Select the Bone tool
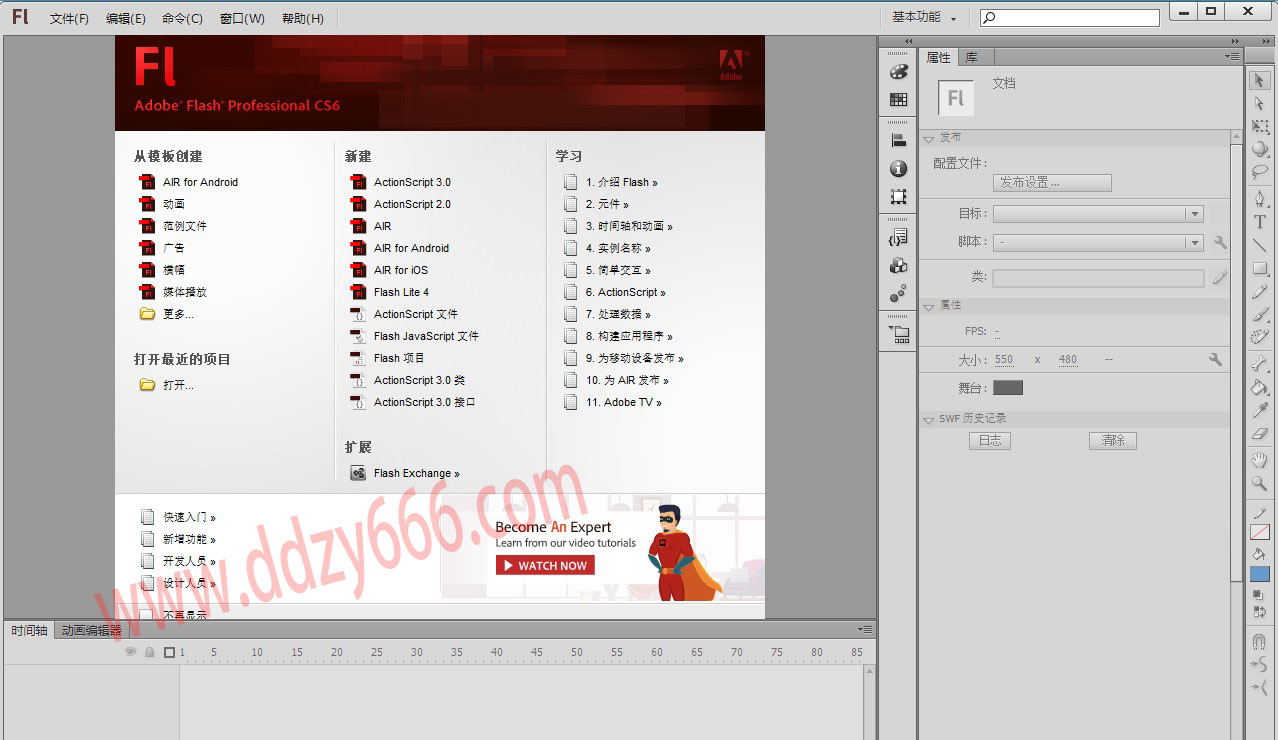 [x=1260, y=365]
